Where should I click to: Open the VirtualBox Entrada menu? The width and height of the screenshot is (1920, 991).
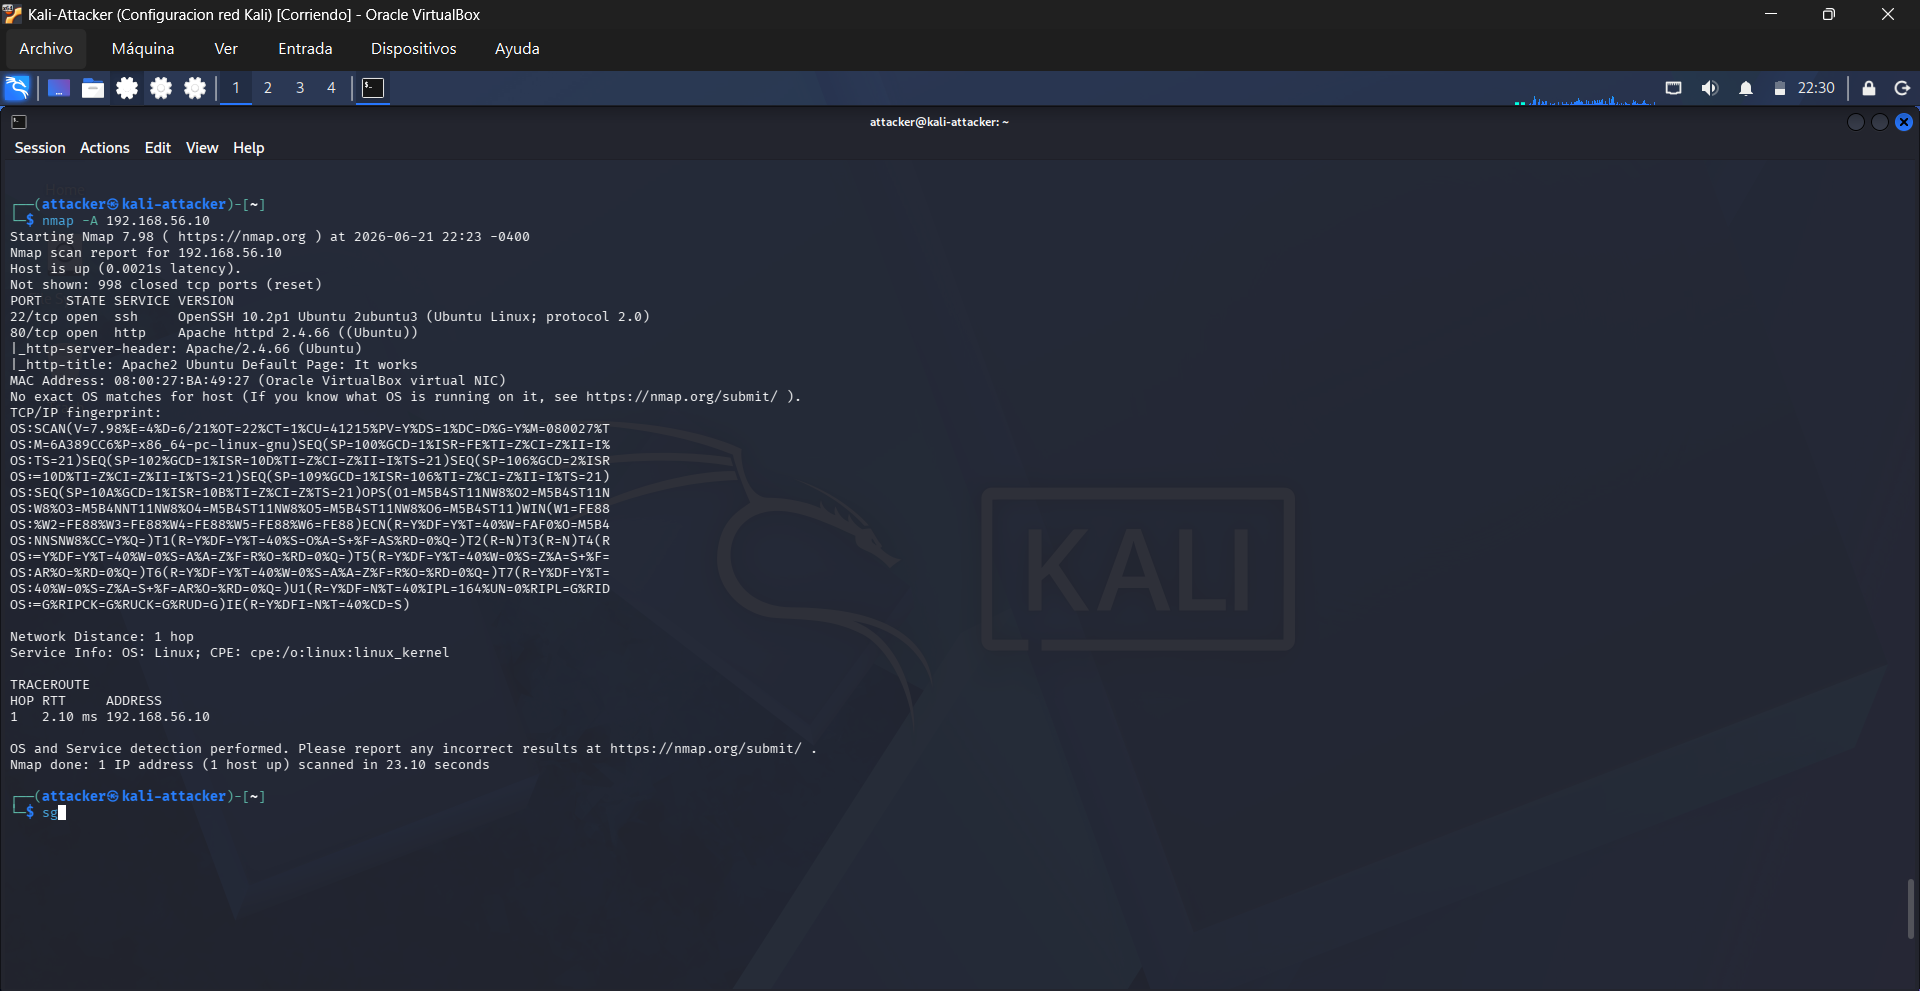[x=305, y=49]
